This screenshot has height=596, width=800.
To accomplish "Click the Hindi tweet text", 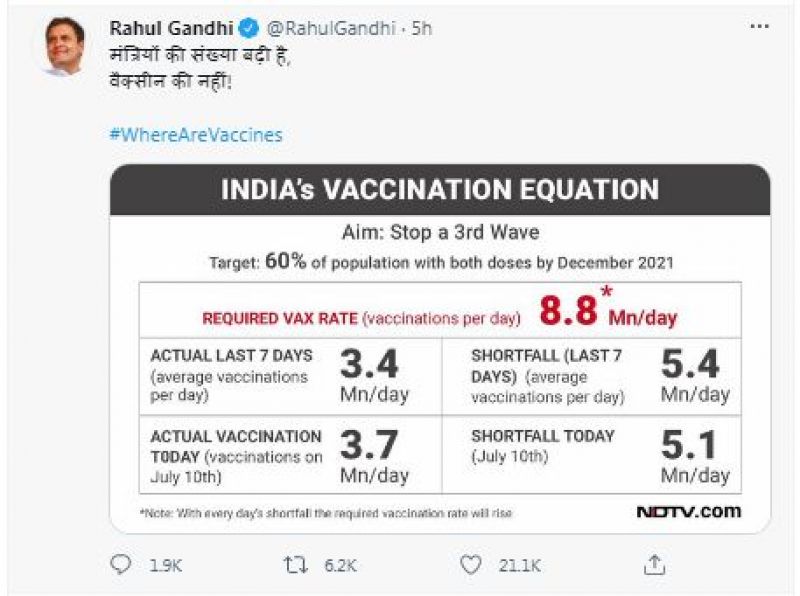I will point(200,70).
